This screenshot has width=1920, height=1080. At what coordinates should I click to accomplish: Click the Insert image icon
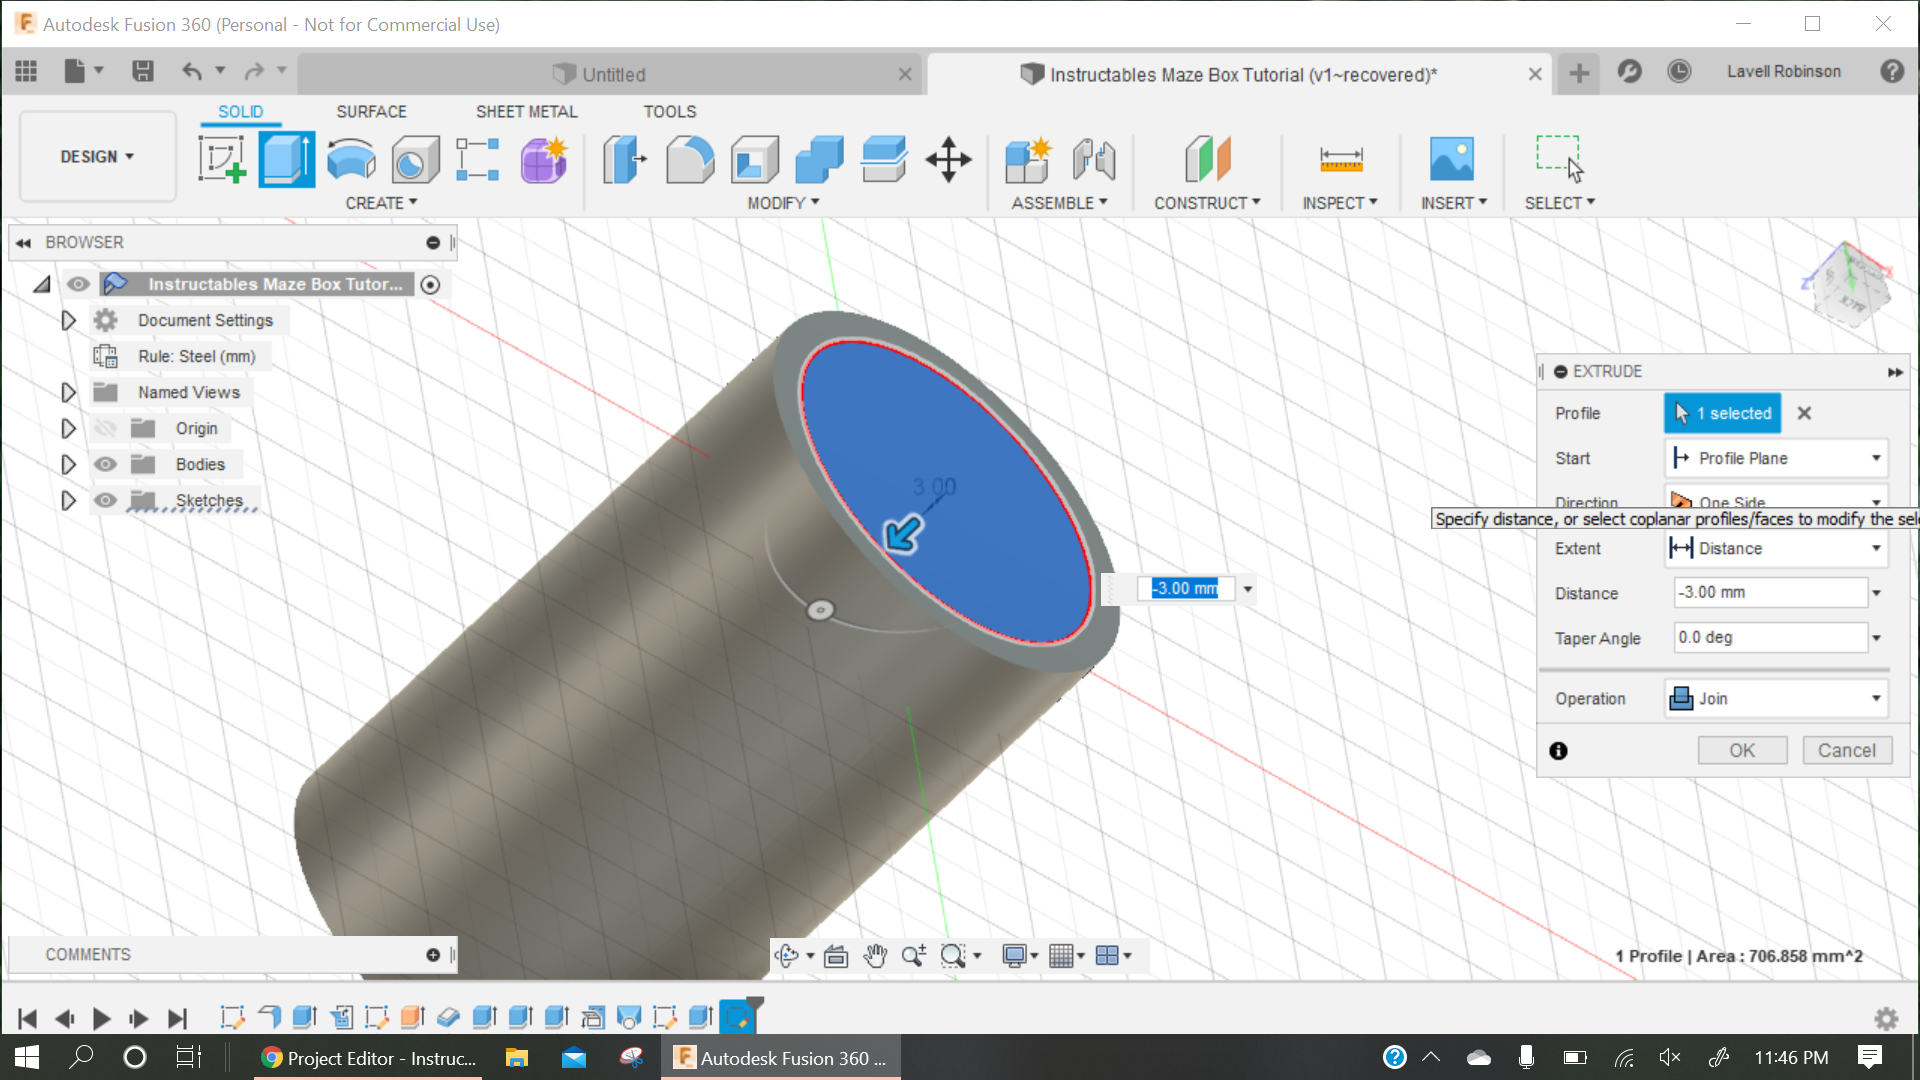coord(1452,160)
